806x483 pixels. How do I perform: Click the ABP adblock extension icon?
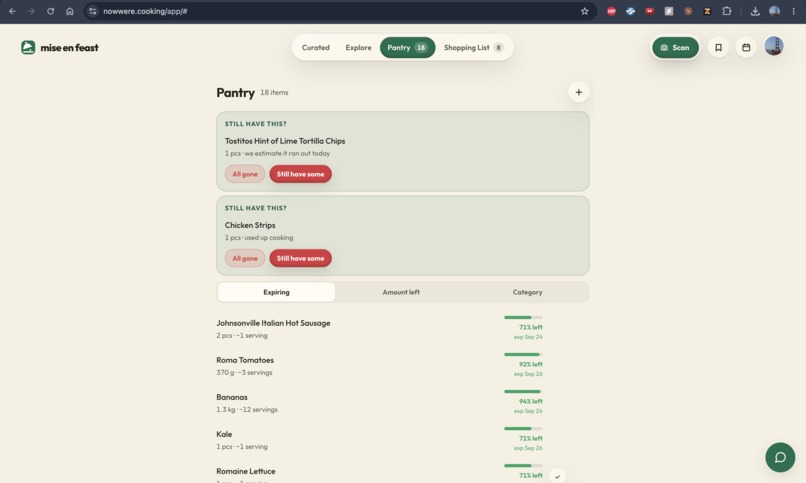(x=611, y=11)
